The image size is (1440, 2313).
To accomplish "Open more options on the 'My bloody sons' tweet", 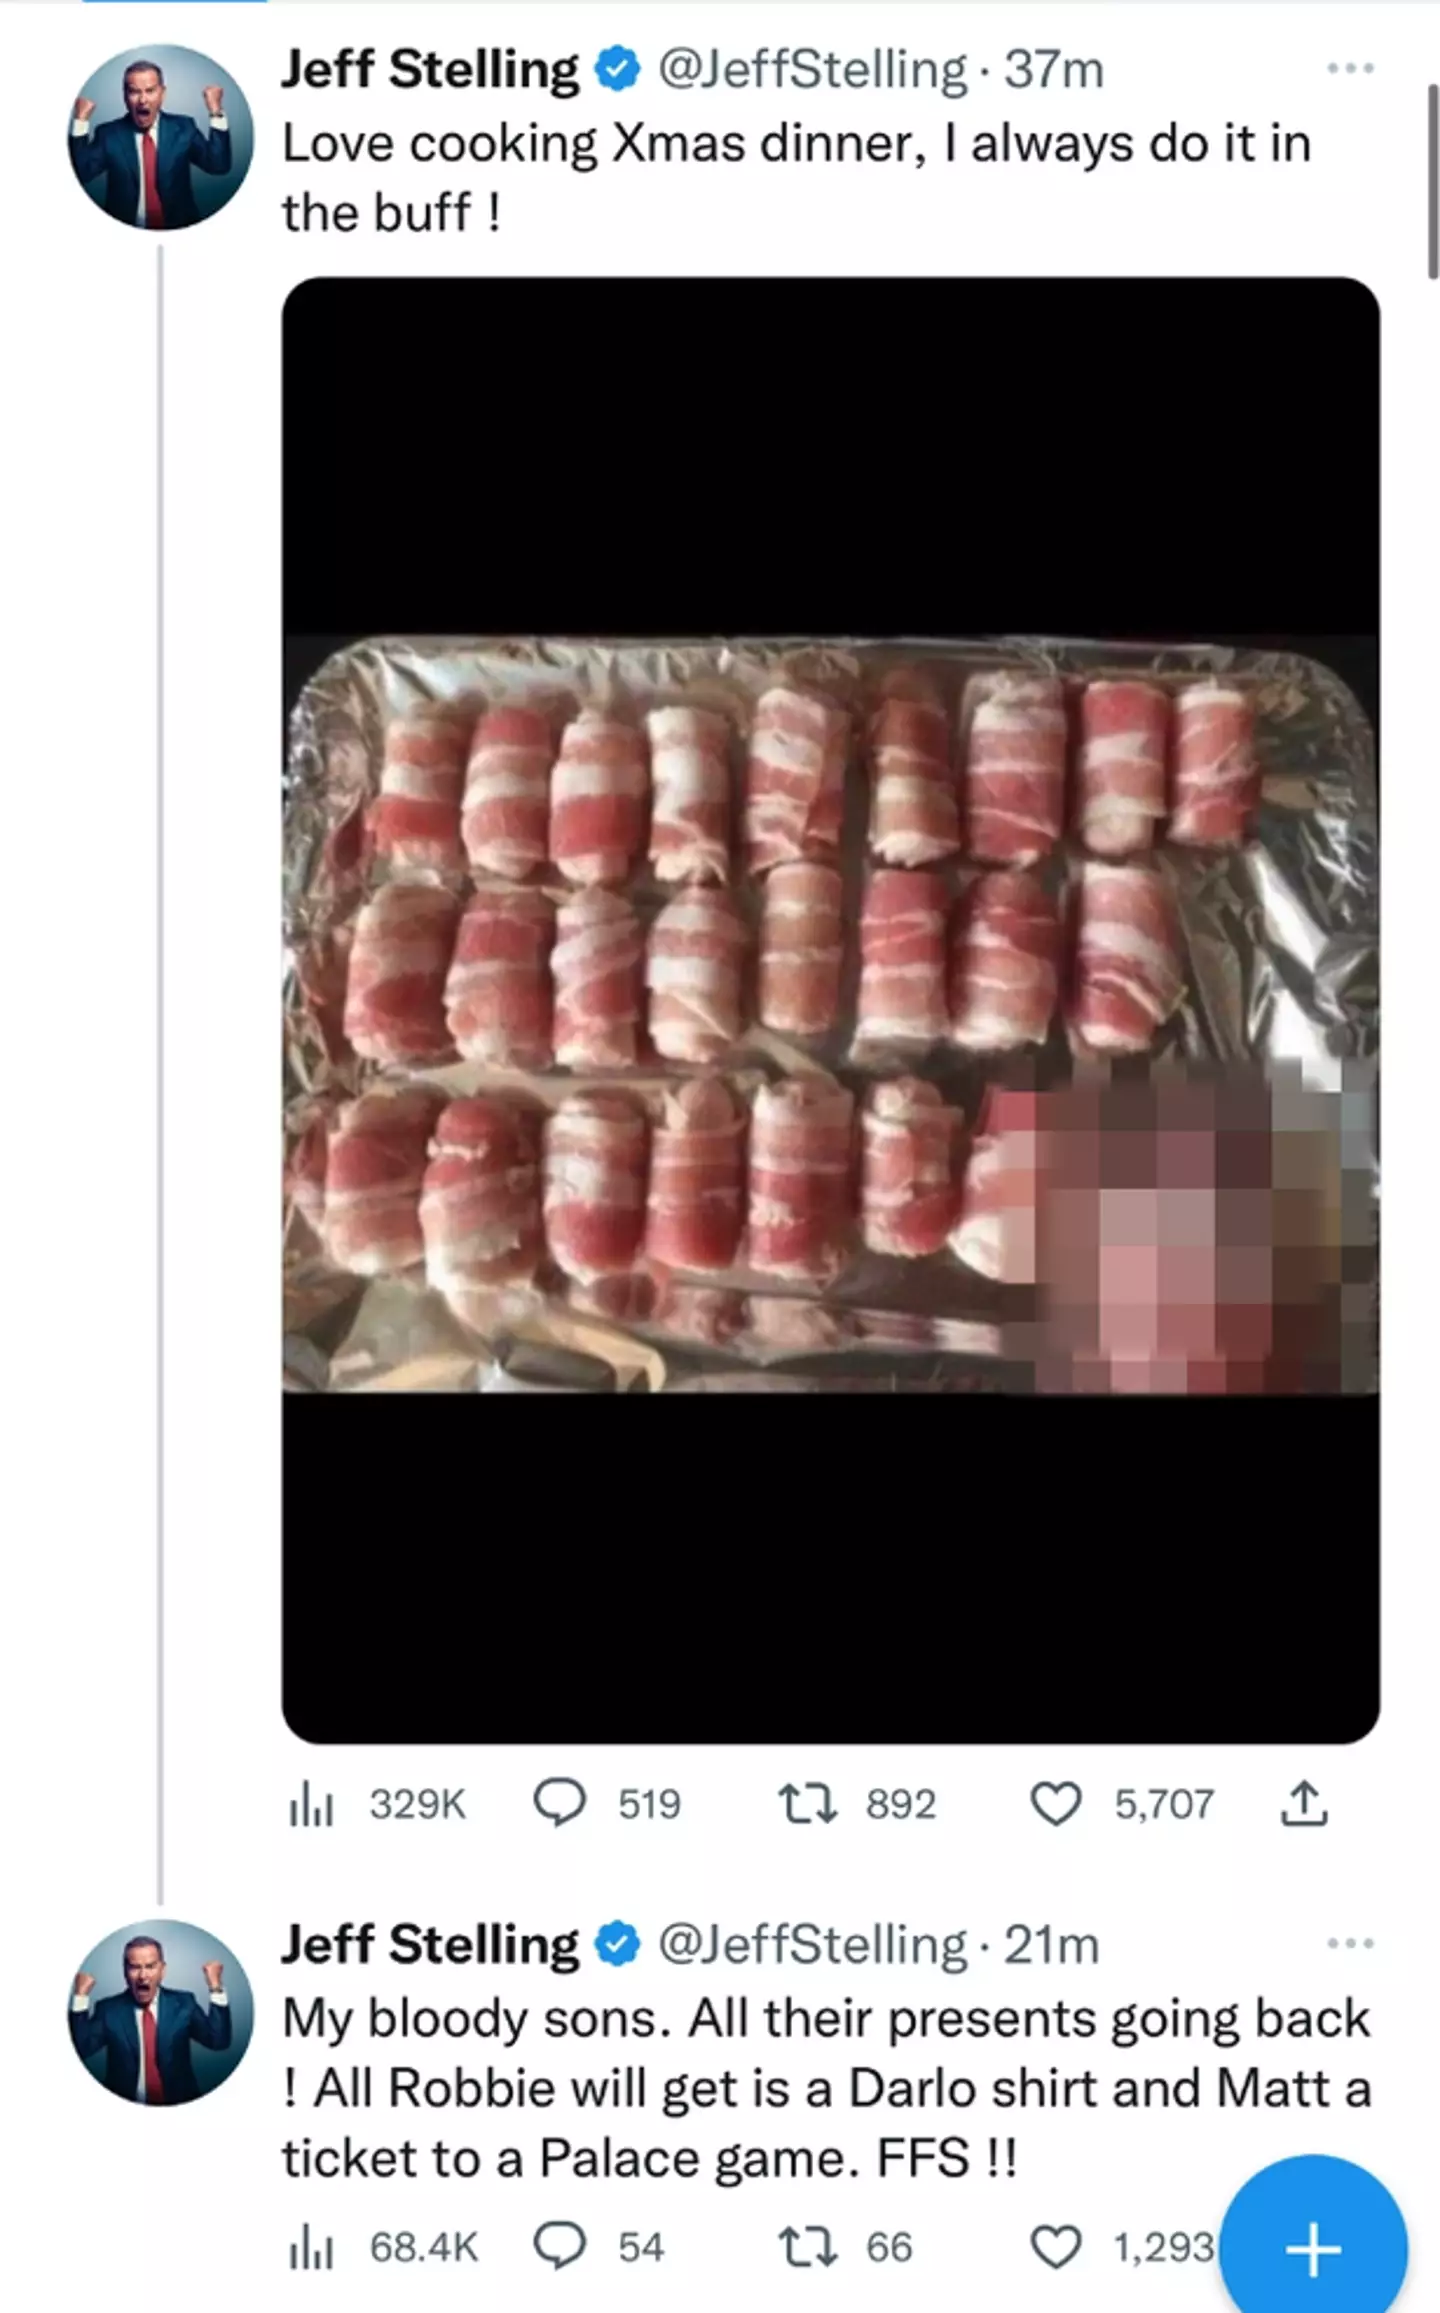I will coord(1350,1944).
